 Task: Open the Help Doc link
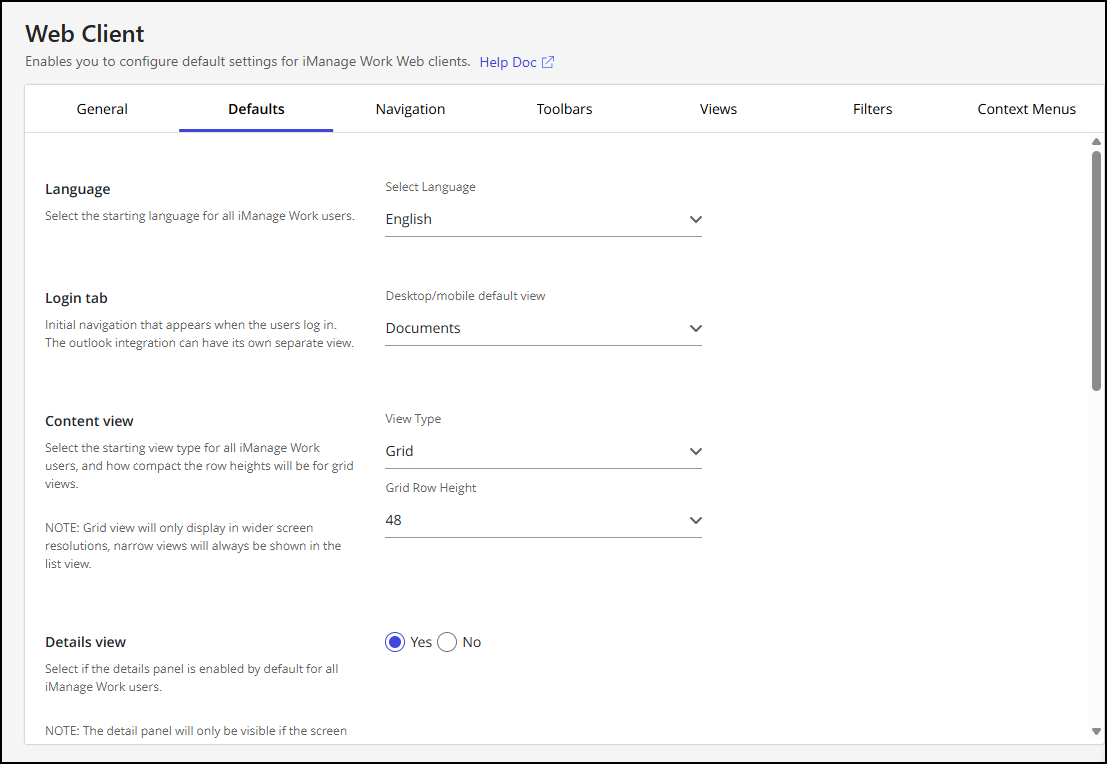click(x=508, y=62)
